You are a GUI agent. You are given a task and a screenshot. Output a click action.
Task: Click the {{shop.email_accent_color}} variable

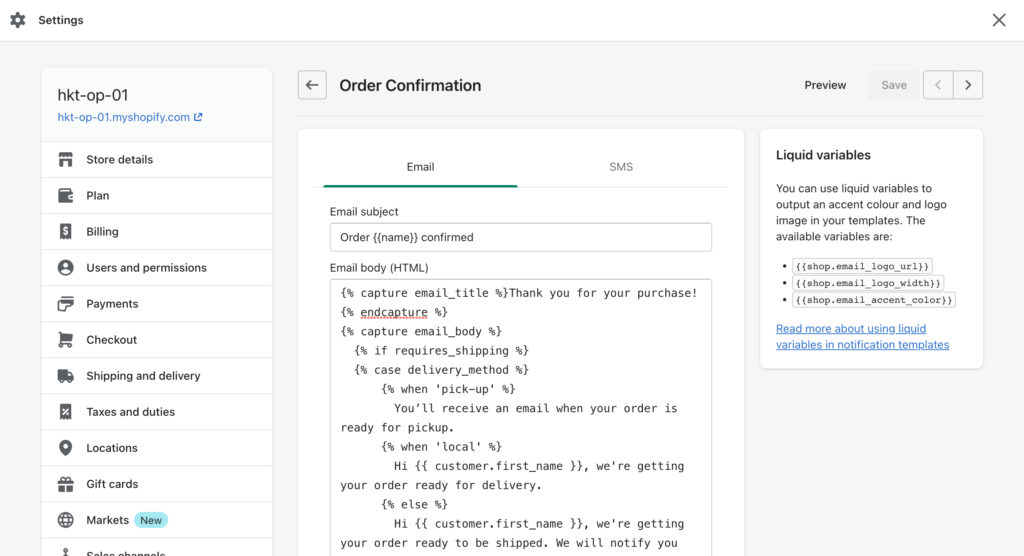click(874, 300)
